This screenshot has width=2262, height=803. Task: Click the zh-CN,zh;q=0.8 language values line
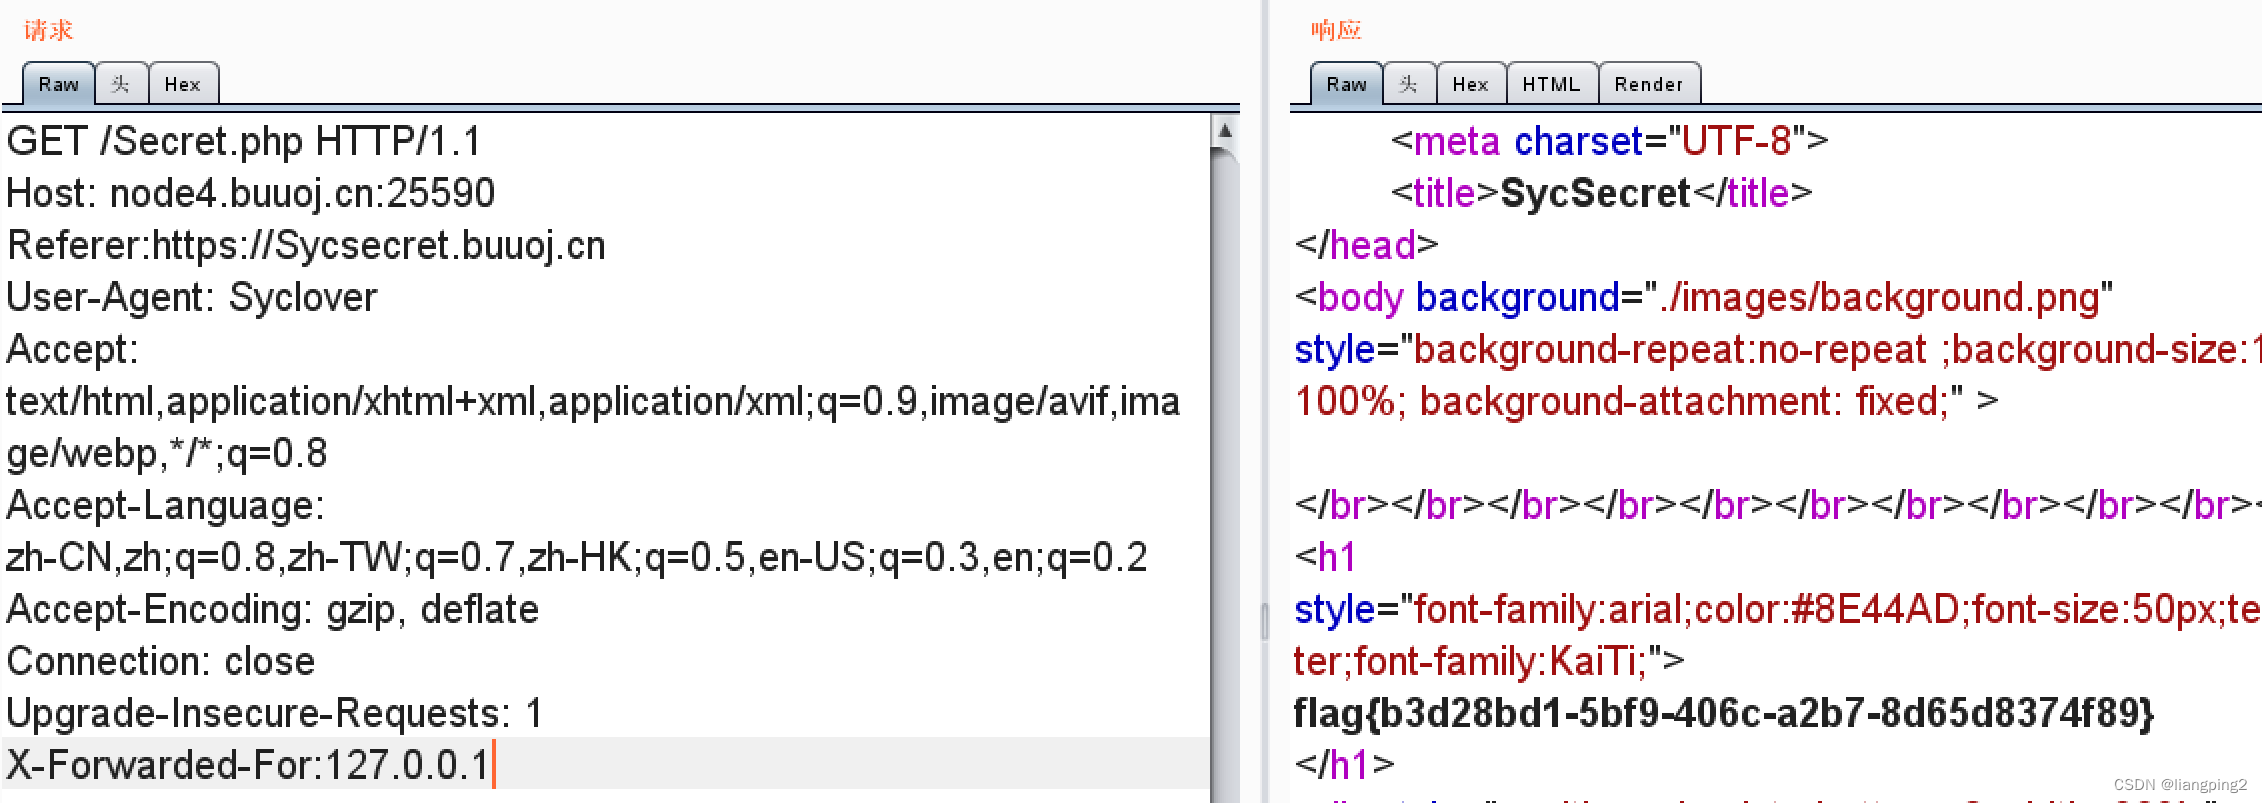point(577,557)
